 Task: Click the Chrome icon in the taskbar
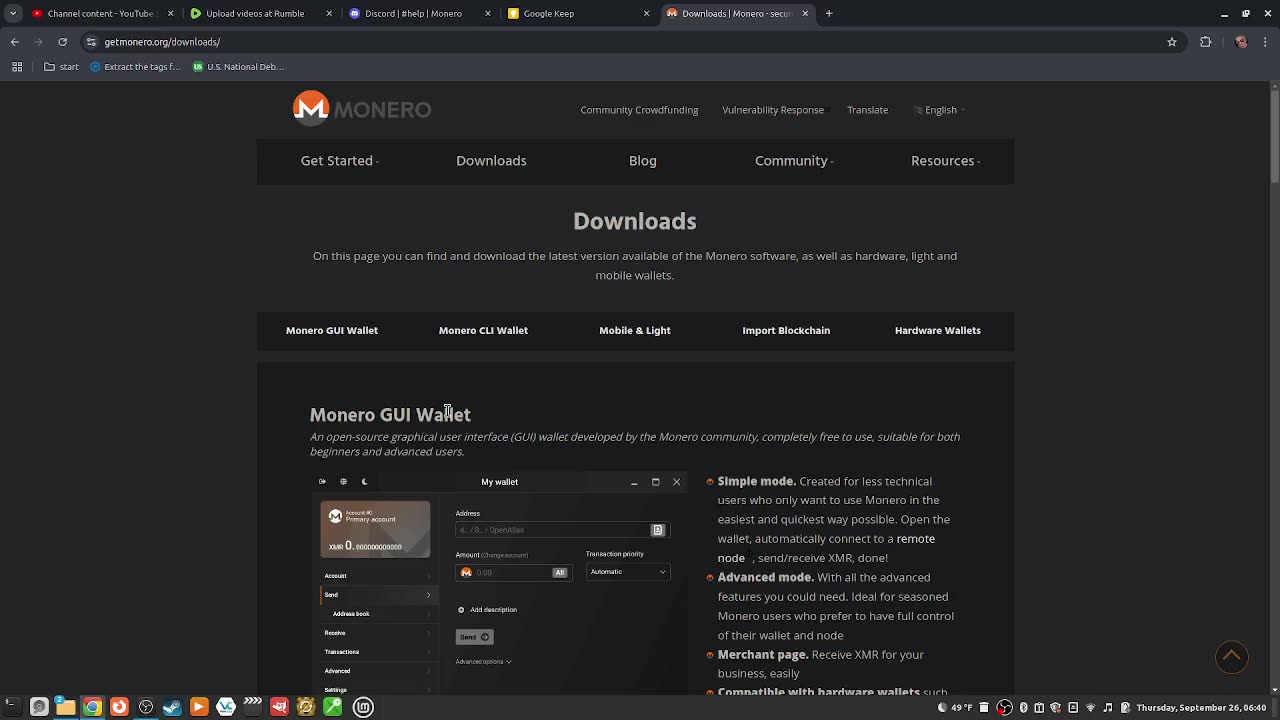coord(92,707)
